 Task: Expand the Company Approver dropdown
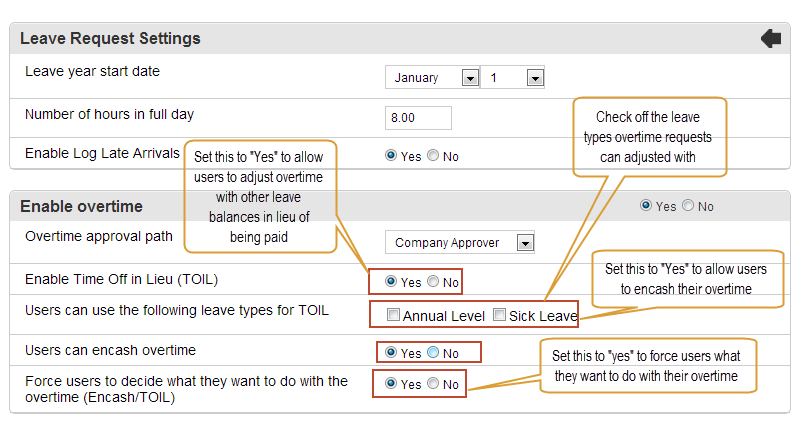[460, 243]
